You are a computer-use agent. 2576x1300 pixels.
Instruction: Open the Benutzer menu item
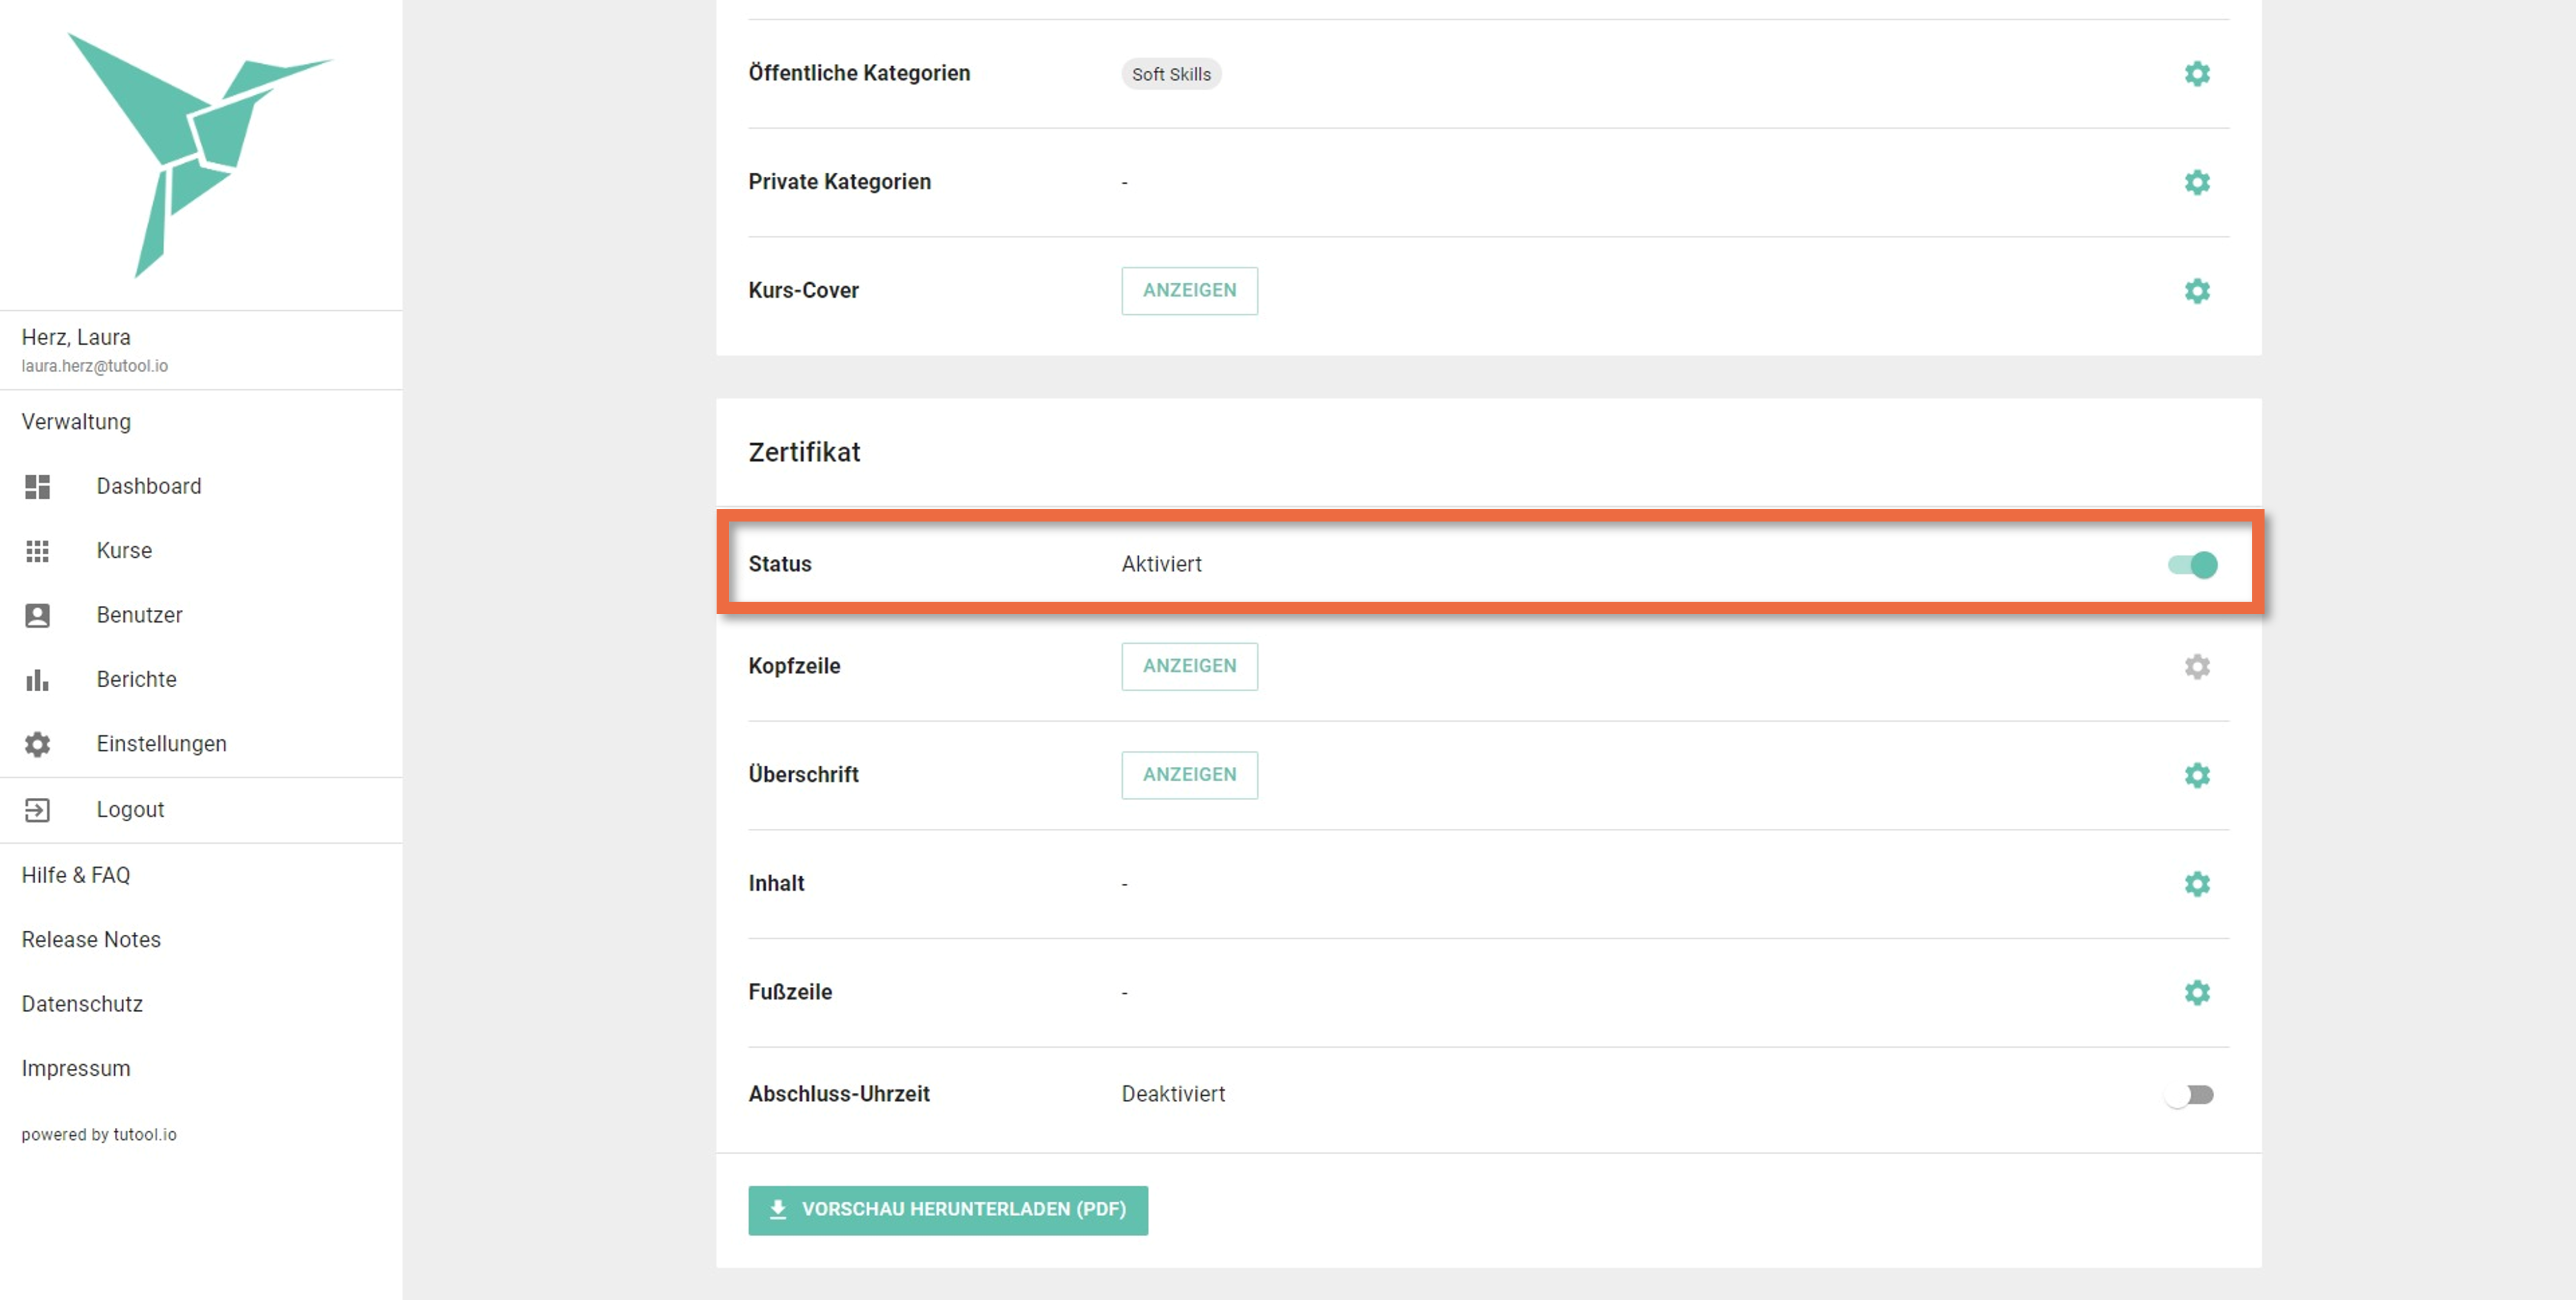(x=139, y=615)
